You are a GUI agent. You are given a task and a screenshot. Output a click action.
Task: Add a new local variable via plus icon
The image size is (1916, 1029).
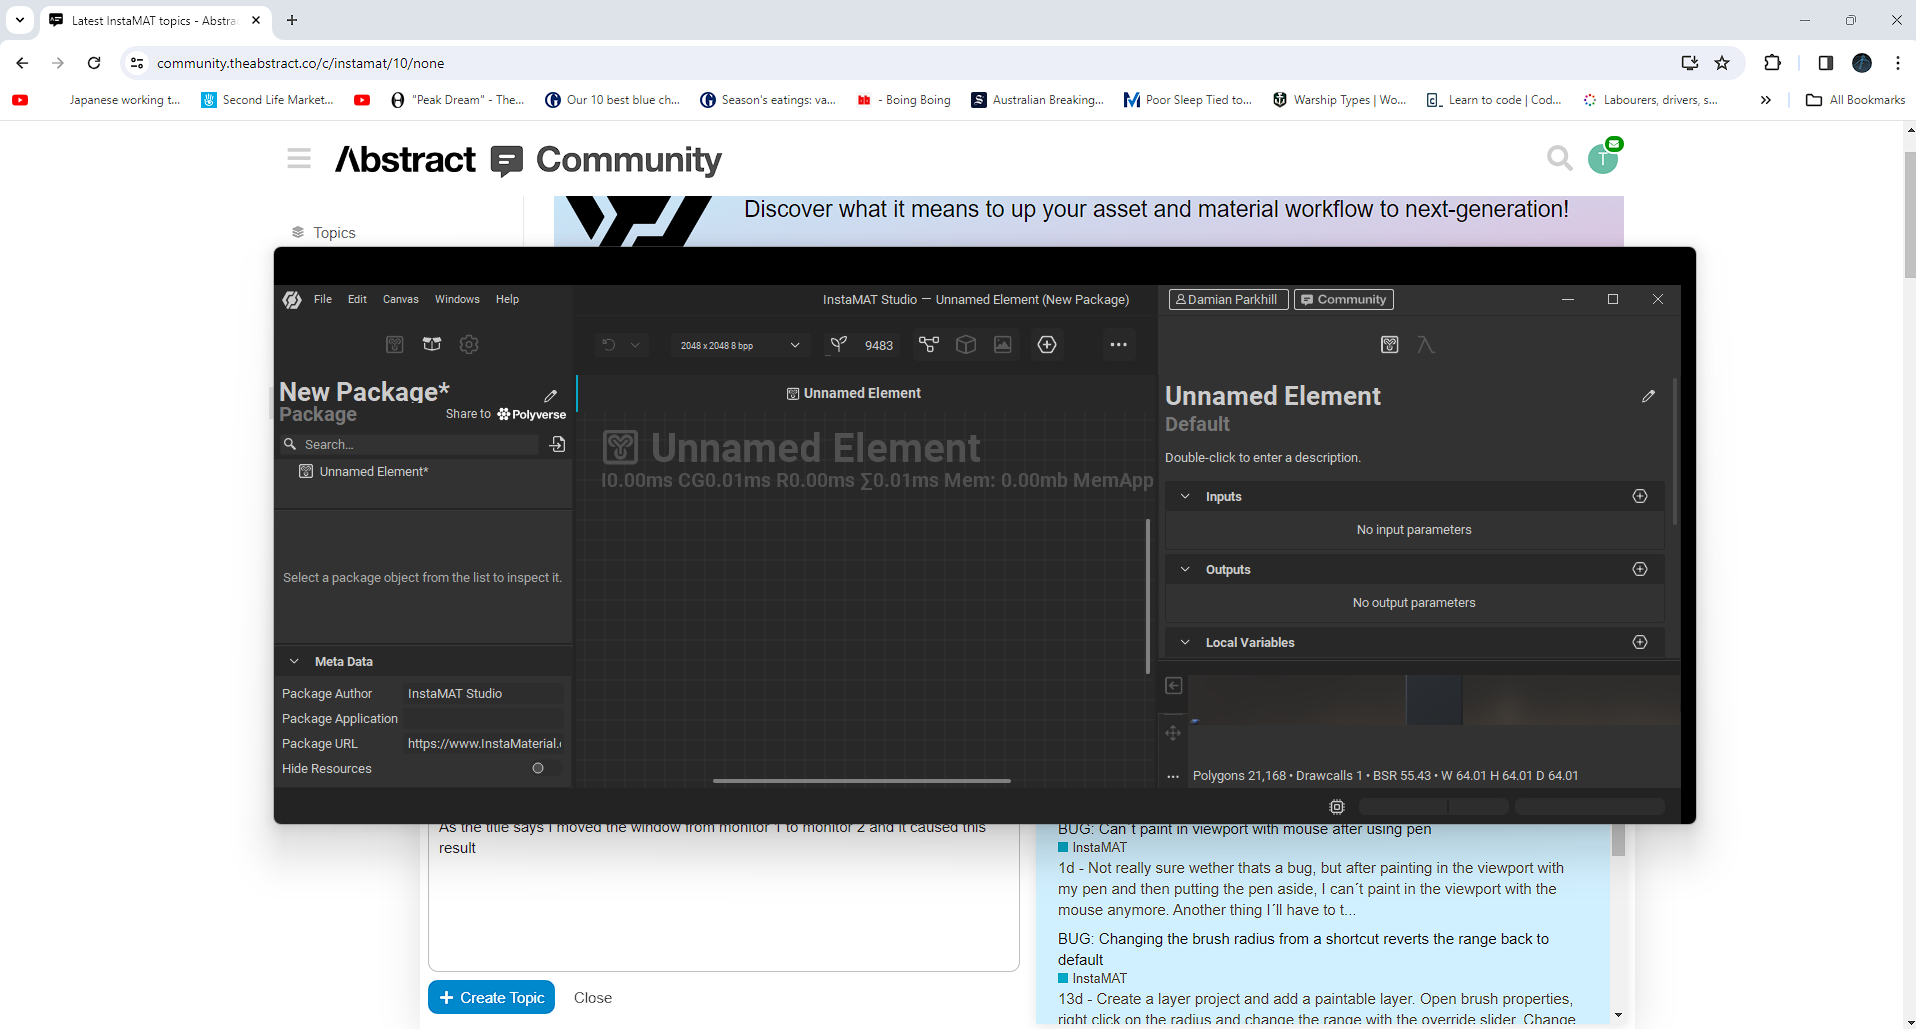(x=1640, y=642)
